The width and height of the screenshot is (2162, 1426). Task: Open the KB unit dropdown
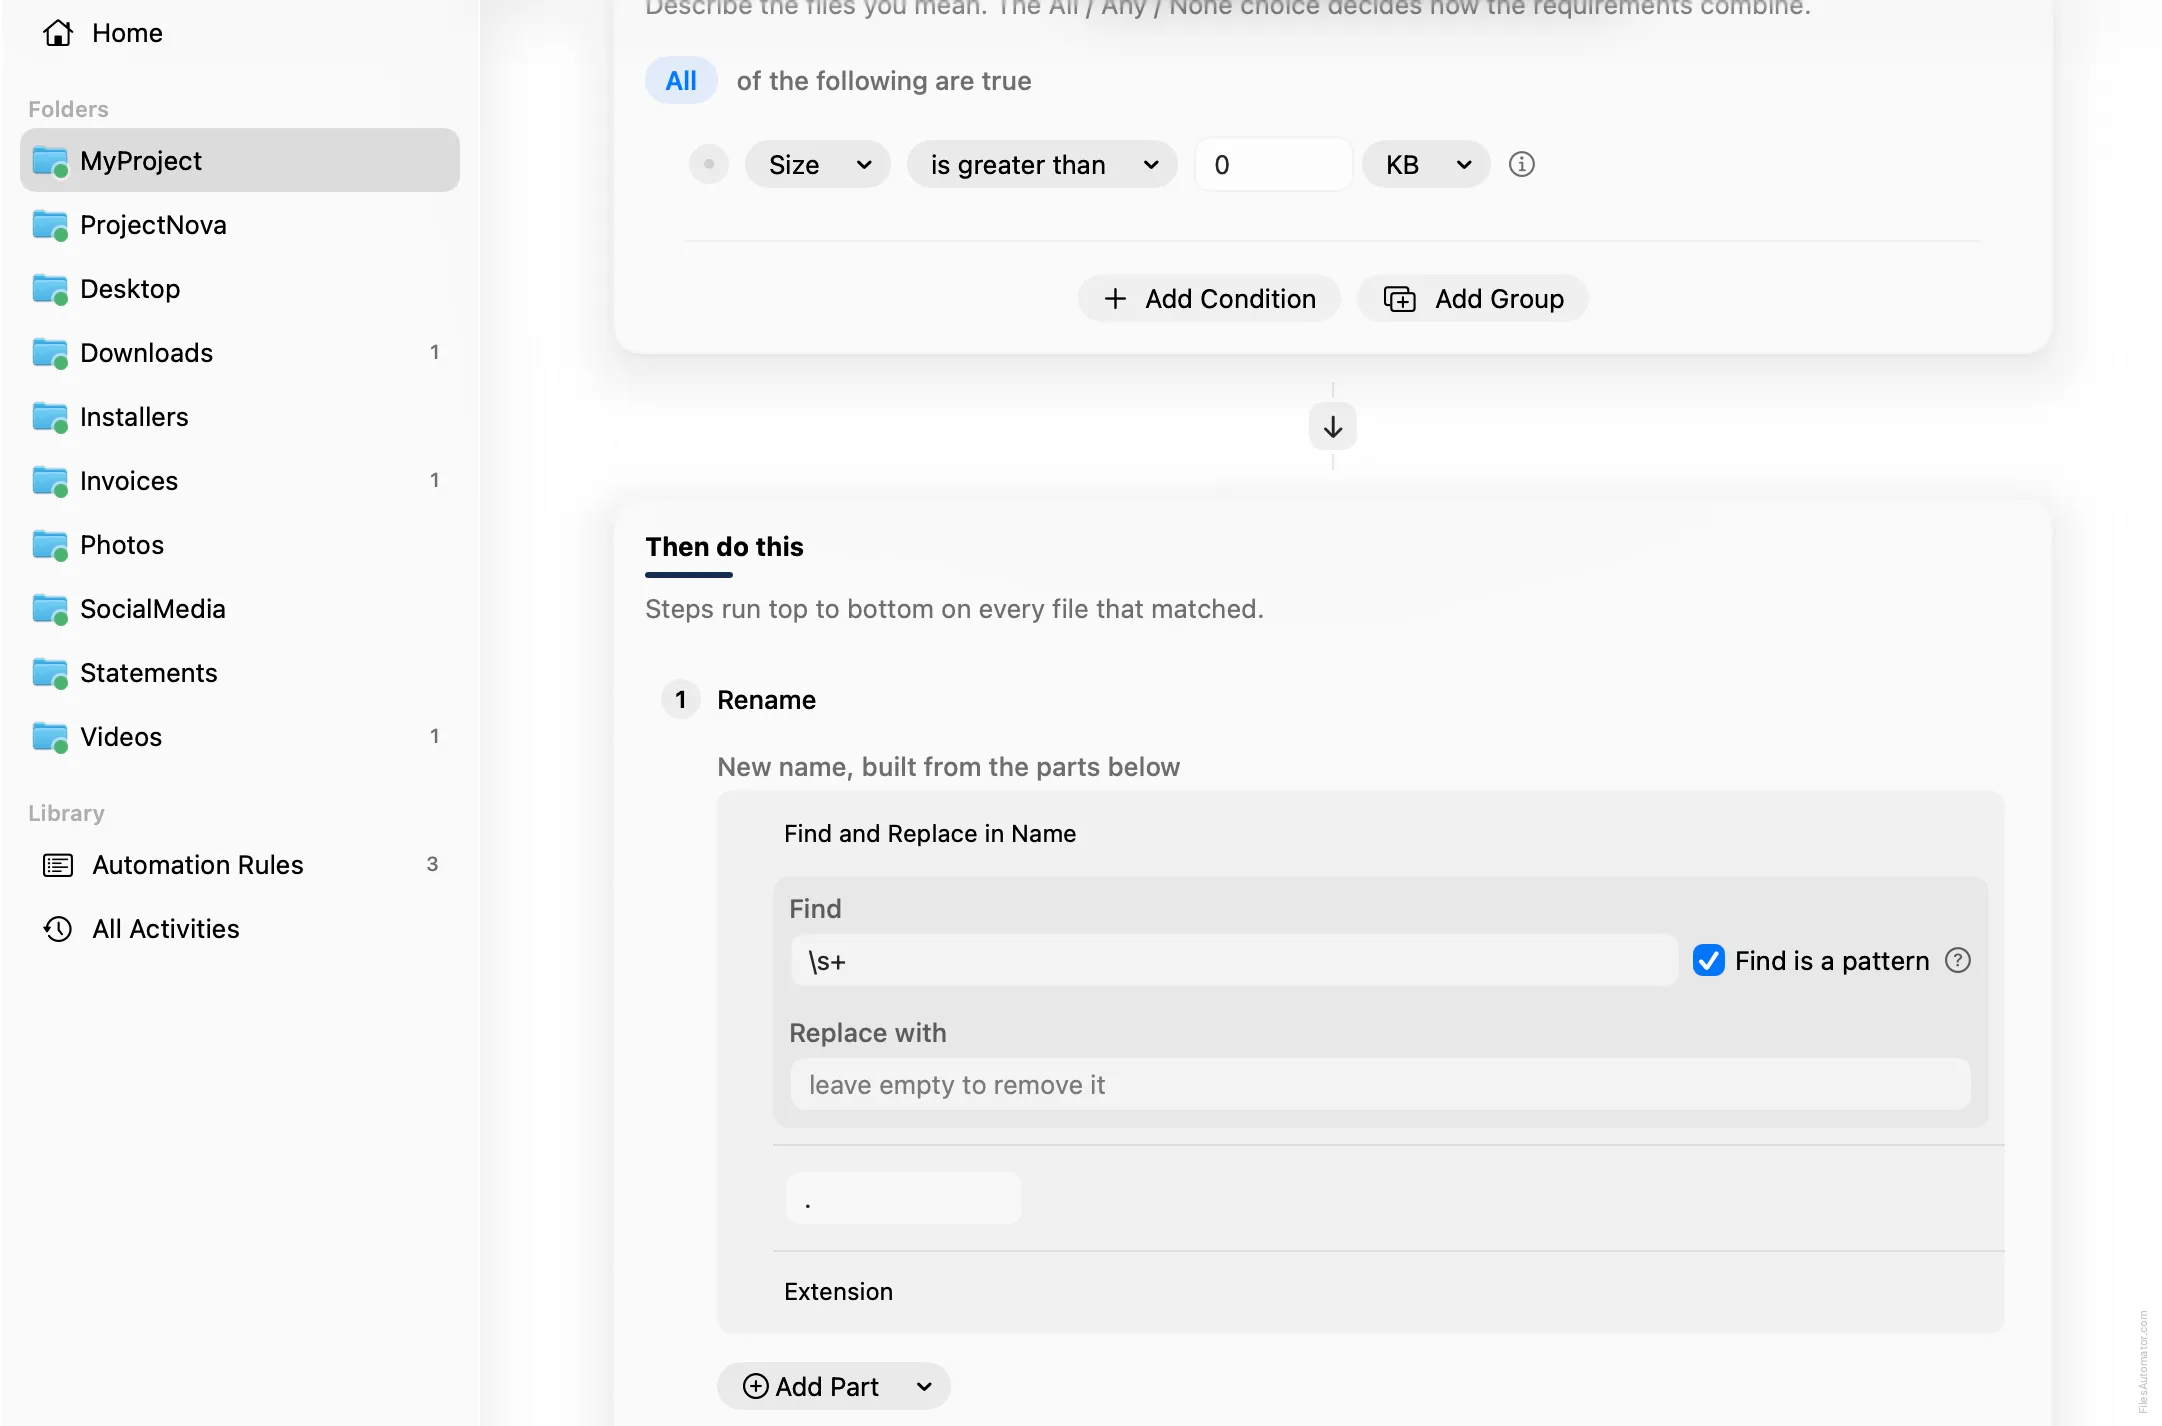point(1426,164)
